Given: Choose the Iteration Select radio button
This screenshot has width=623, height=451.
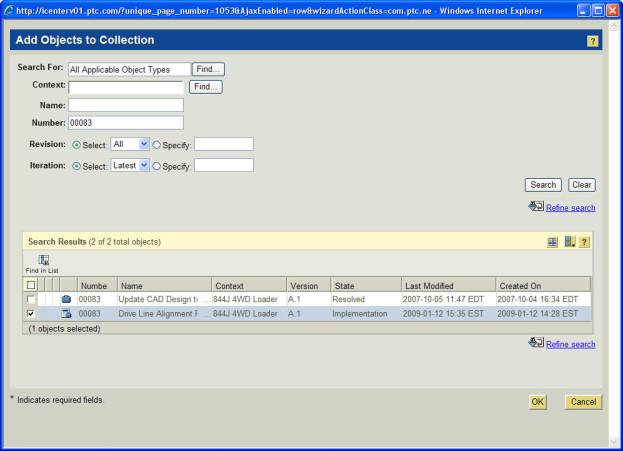Looking at the screenshot, I should (77, 166).
